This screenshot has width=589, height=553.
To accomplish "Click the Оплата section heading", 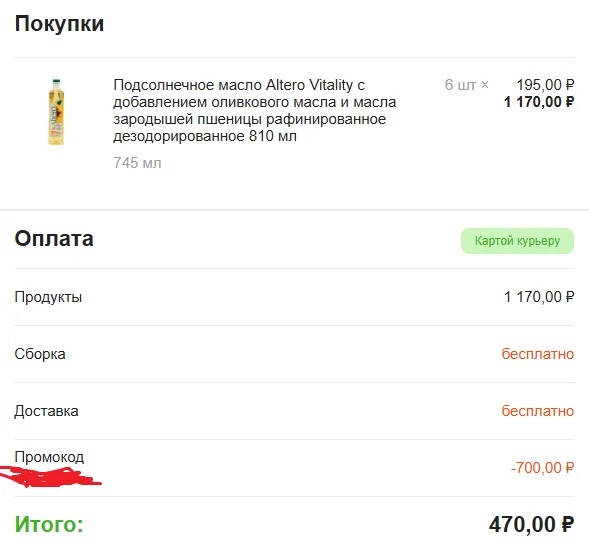I will click(54, 239).
